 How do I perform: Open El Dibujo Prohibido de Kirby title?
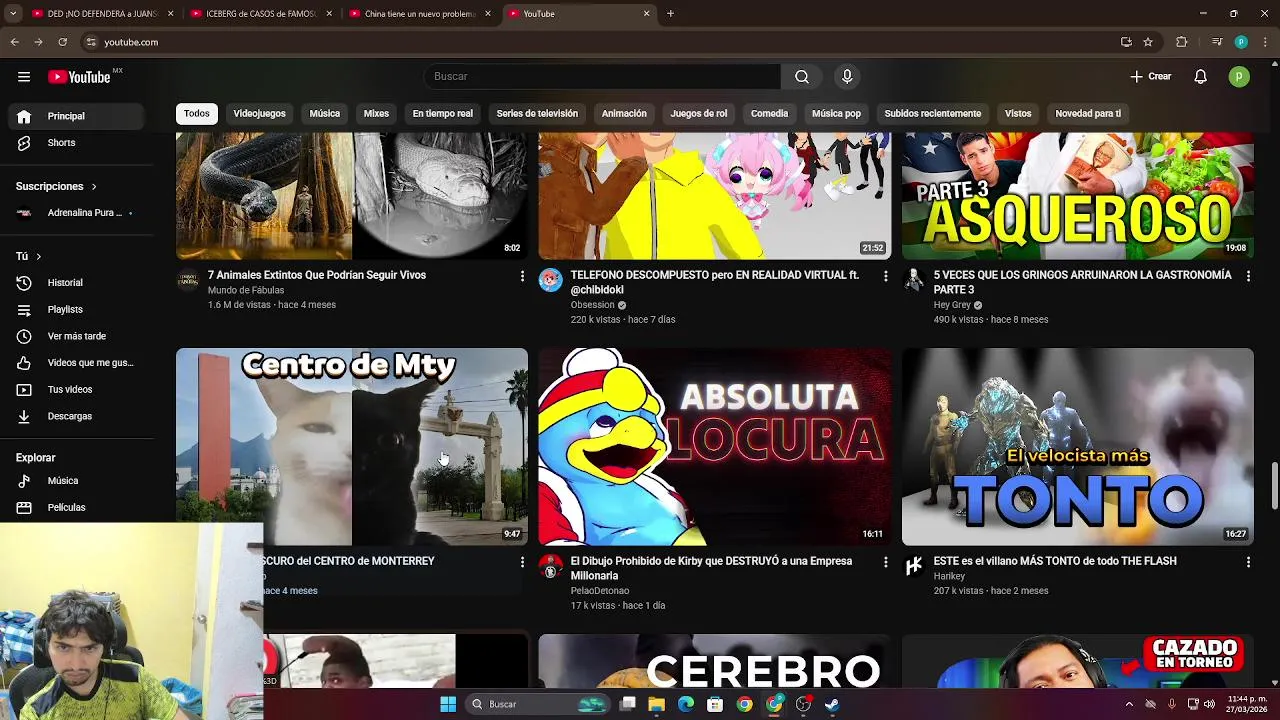coord(712,568)
